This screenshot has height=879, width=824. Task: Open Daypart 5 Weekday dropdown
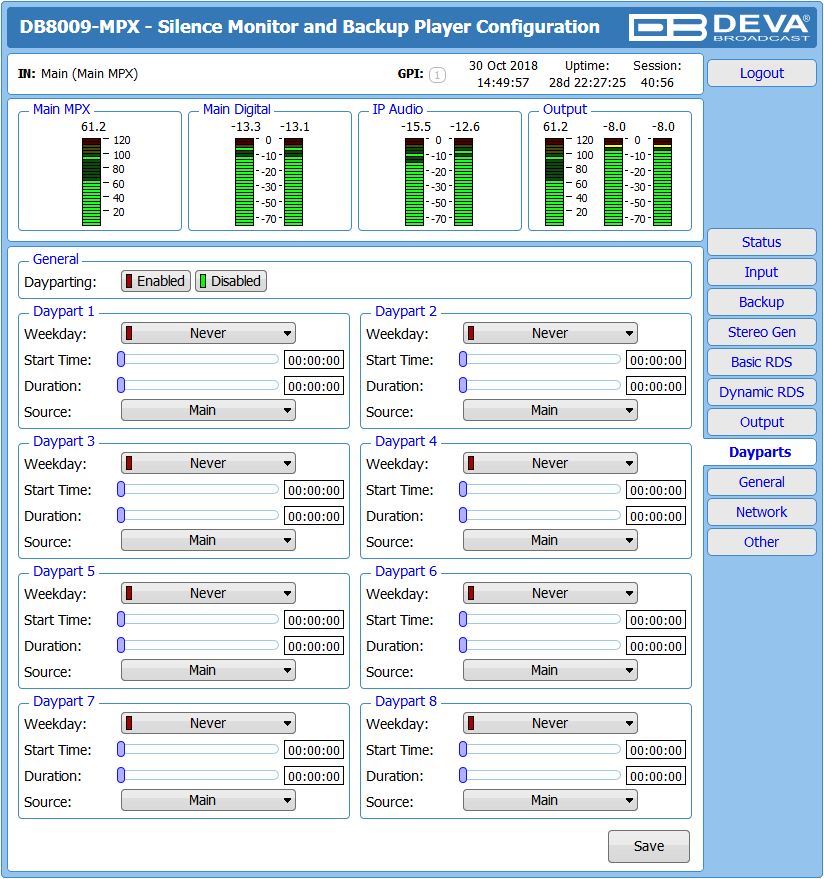pyautogui.click(x=208, y=593)
